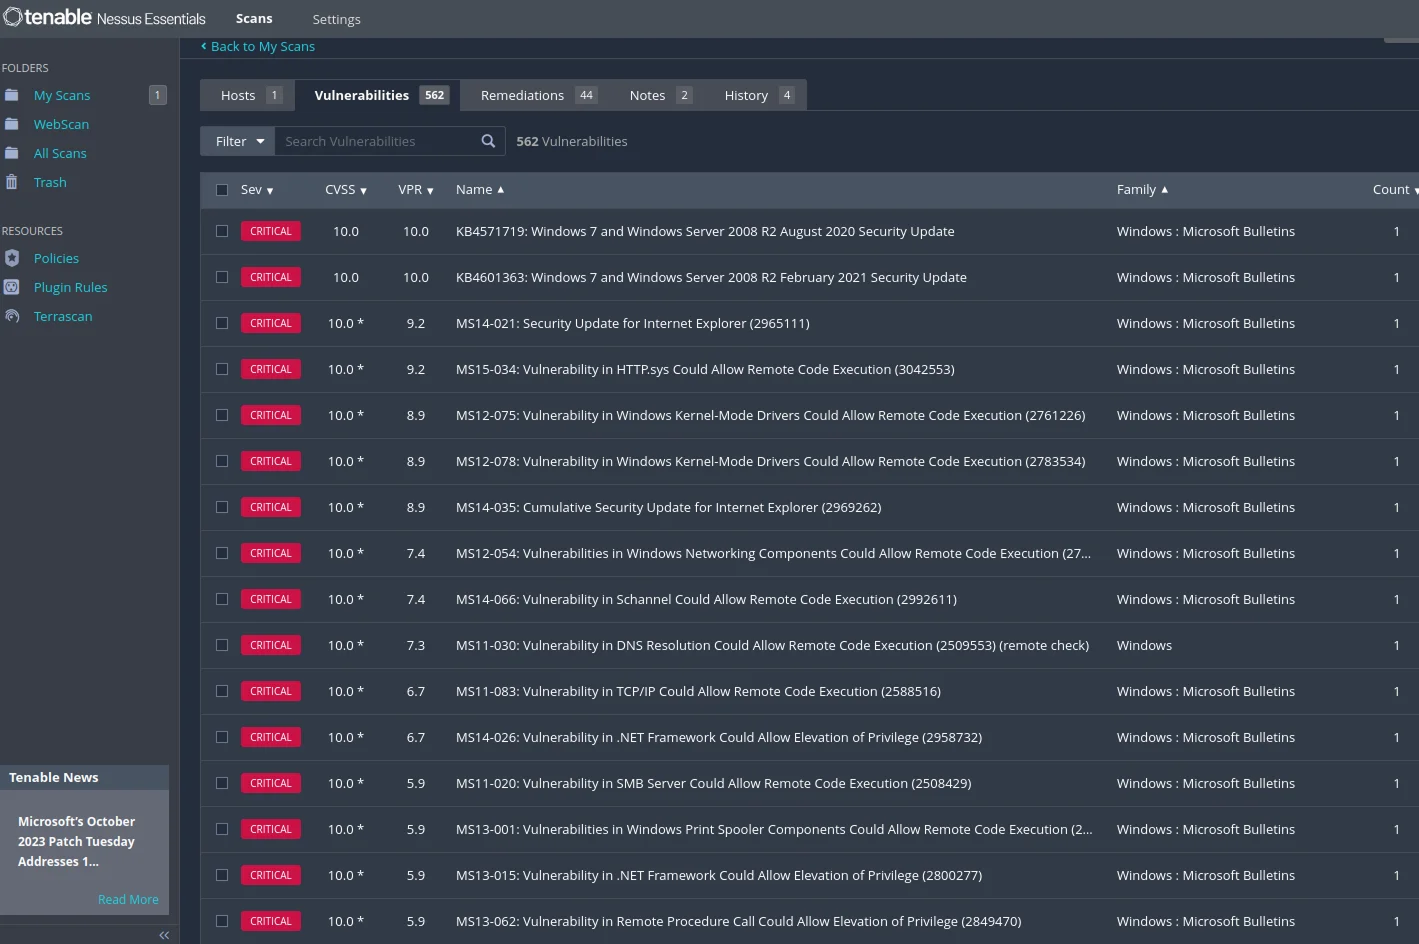
Task: Go back to My Scans
Action: [x=258, y=46]
